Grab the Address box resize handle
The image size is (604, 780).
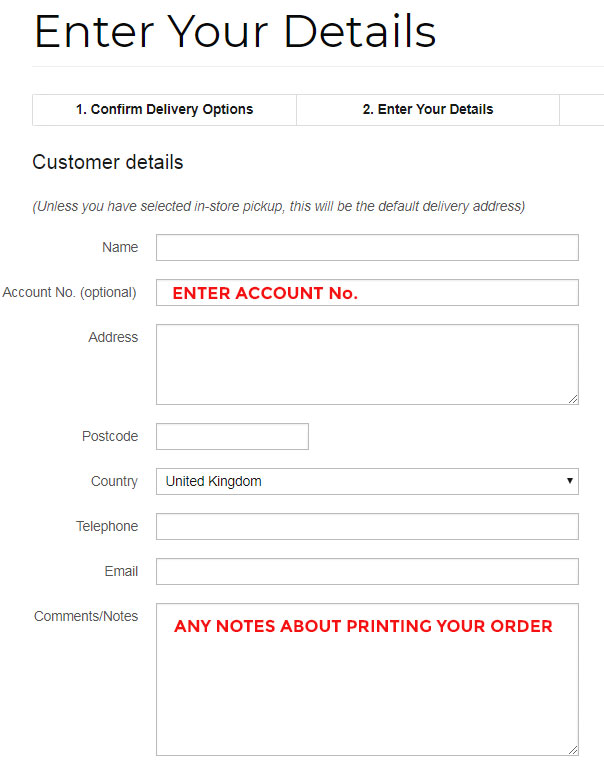(x=573, y=399)
